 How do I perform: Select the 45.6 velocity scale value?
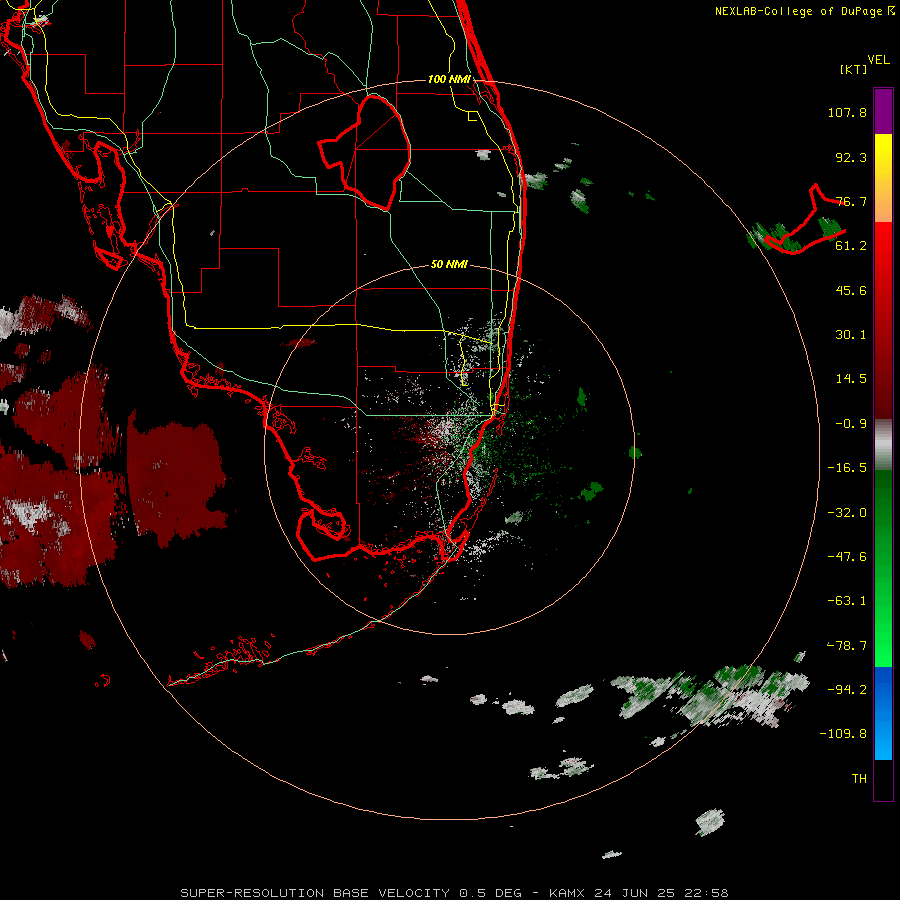(851, 290)
